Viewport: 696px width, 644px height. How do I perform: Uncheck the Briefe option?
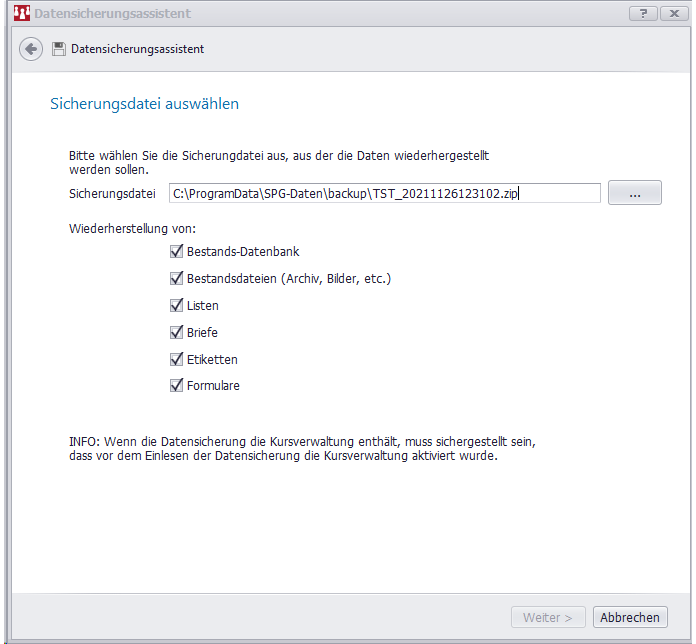(x=177, y=332)
